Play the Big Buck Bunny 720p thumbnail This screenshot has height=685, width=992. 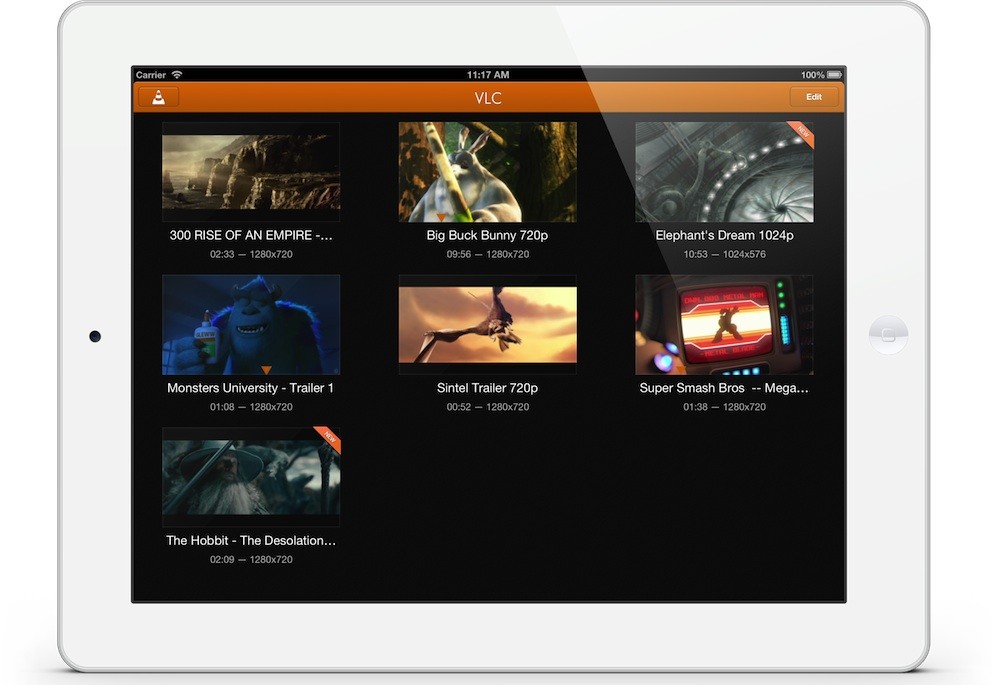coord(488,172)
